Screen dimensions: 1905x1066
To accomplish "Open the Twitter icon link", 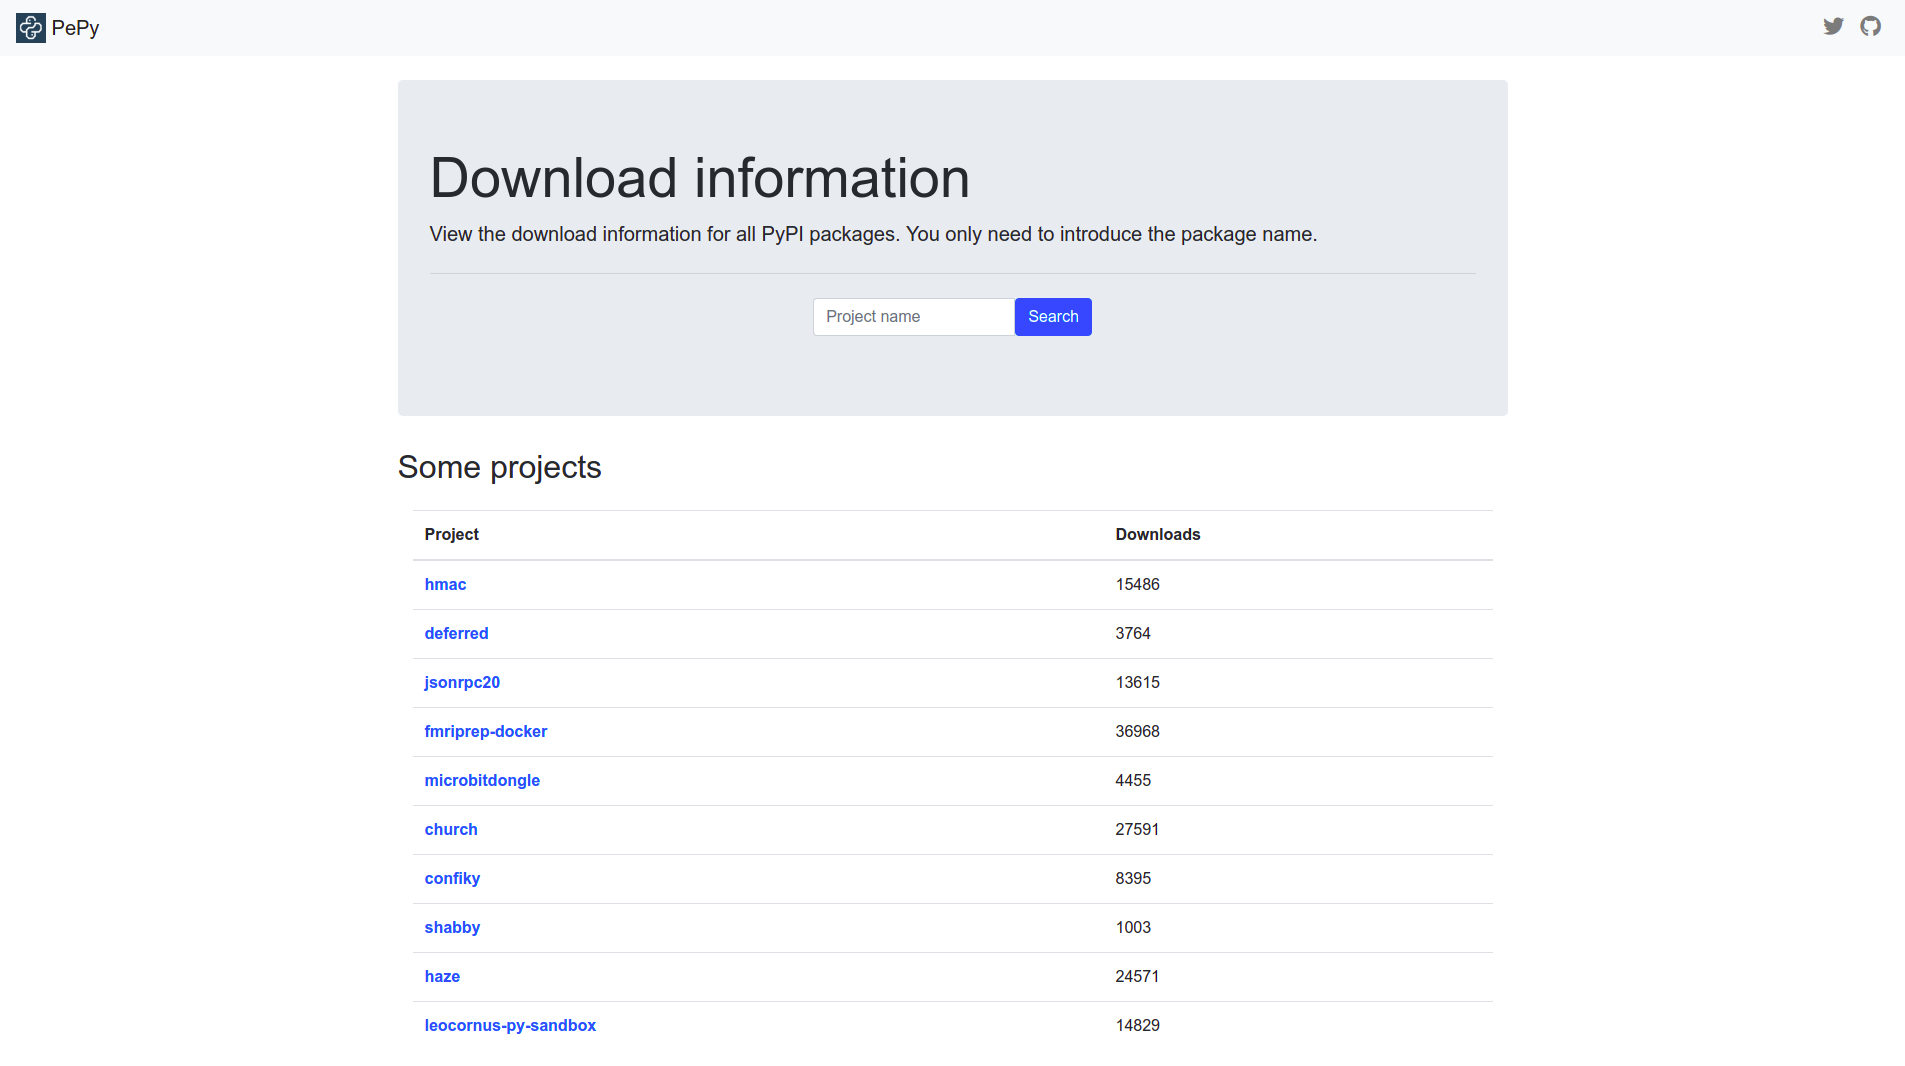I will point(1833,26).
